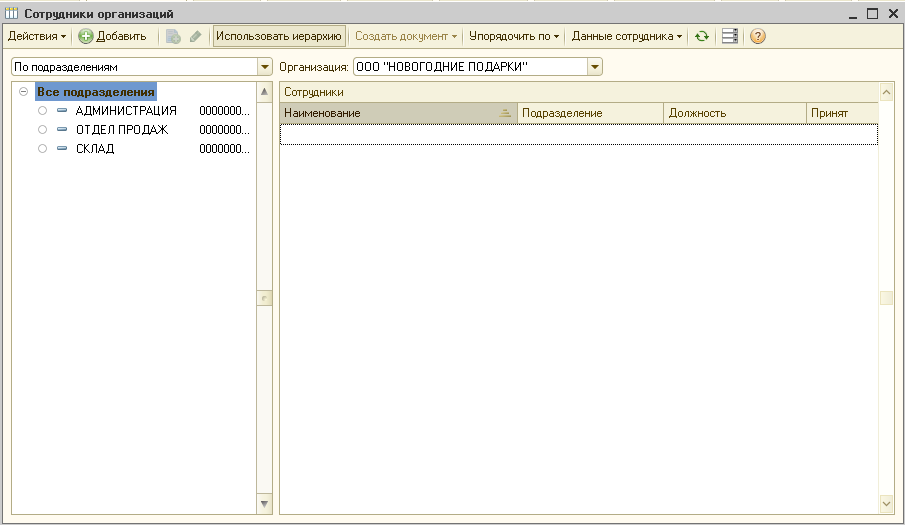Viewport: 905px width, 525px height.
Task: Open the Данные сотрудника dropdown menu
Action: (x=627, y=36)
